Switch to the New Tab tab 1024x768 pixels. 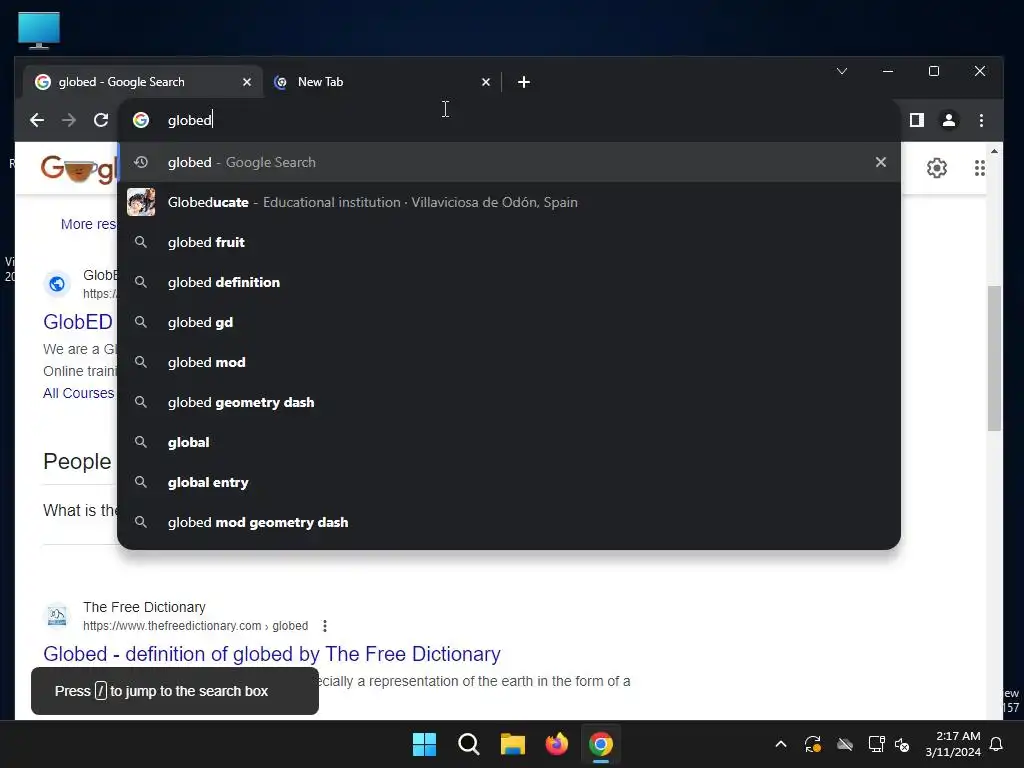click(x=382, y=82)
